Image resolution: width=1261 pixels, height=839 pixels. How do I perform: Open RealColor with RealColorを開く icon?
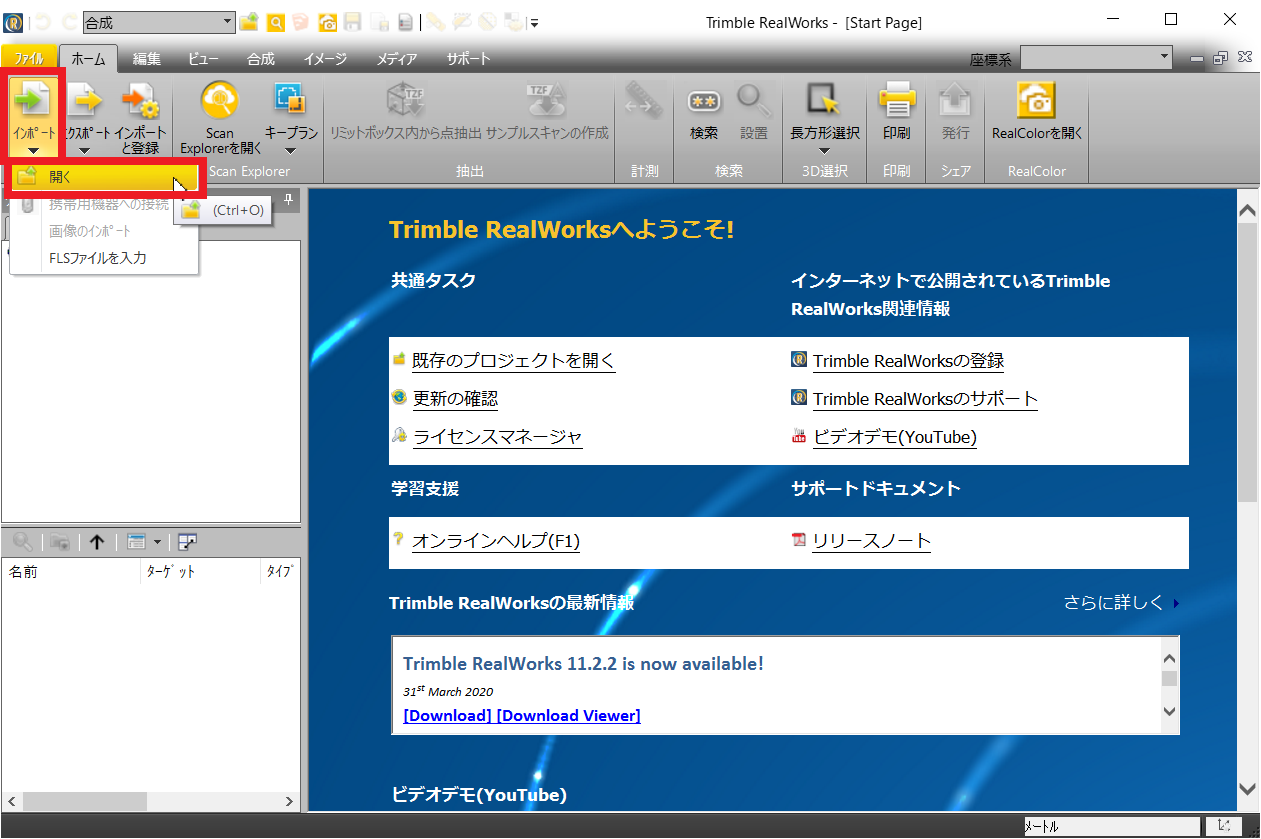[x=1037, y=99]
